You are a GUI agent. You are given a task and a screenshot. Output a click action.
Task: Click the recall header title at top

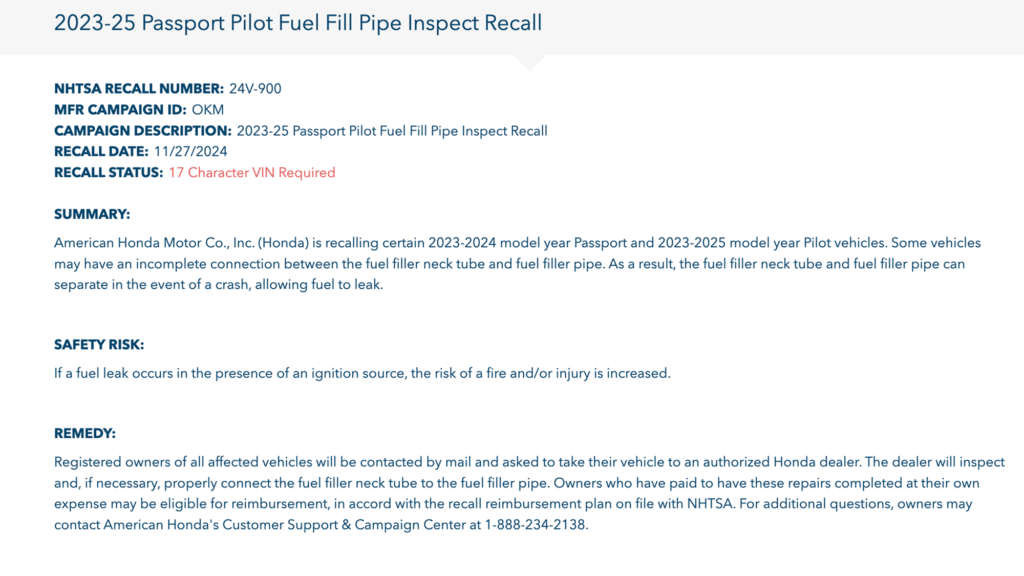pos(298,23)
